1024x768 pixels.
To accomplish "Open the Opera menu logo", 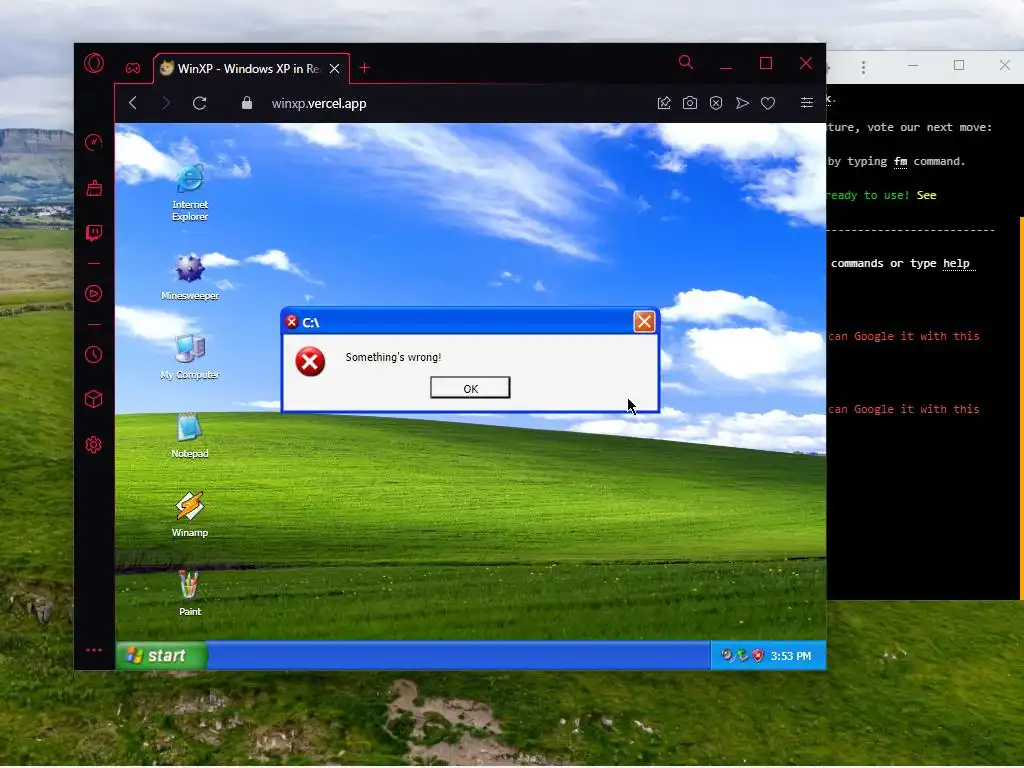I will pyautogui.click(x=94, y=63).
